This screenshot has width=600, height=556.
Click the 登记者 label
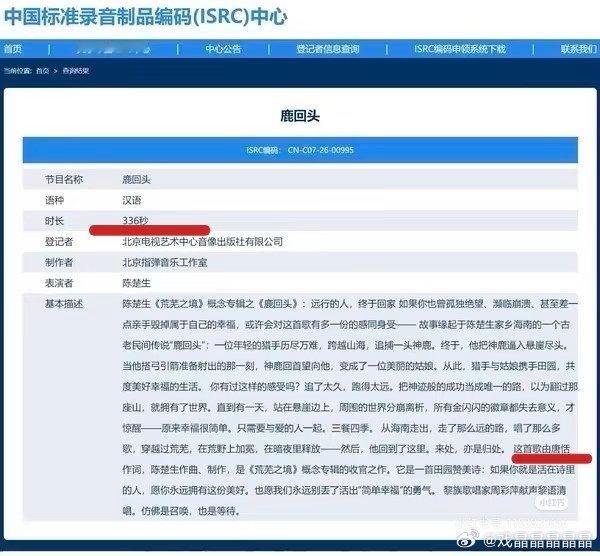tap(59, 241)
